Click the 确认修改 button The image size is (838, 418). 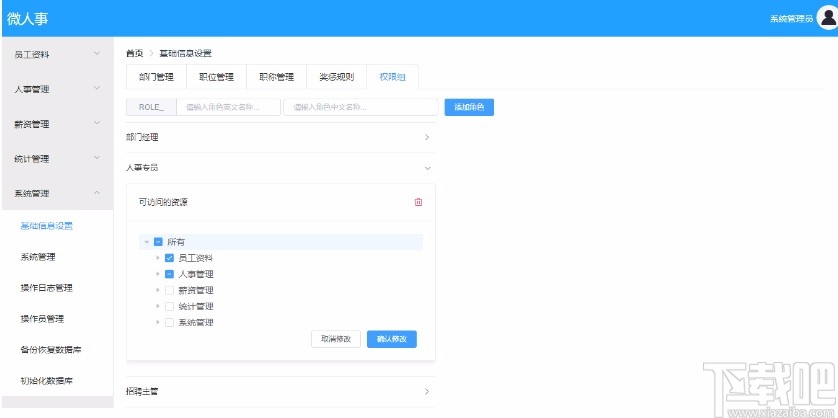click(x=392, y=339)
